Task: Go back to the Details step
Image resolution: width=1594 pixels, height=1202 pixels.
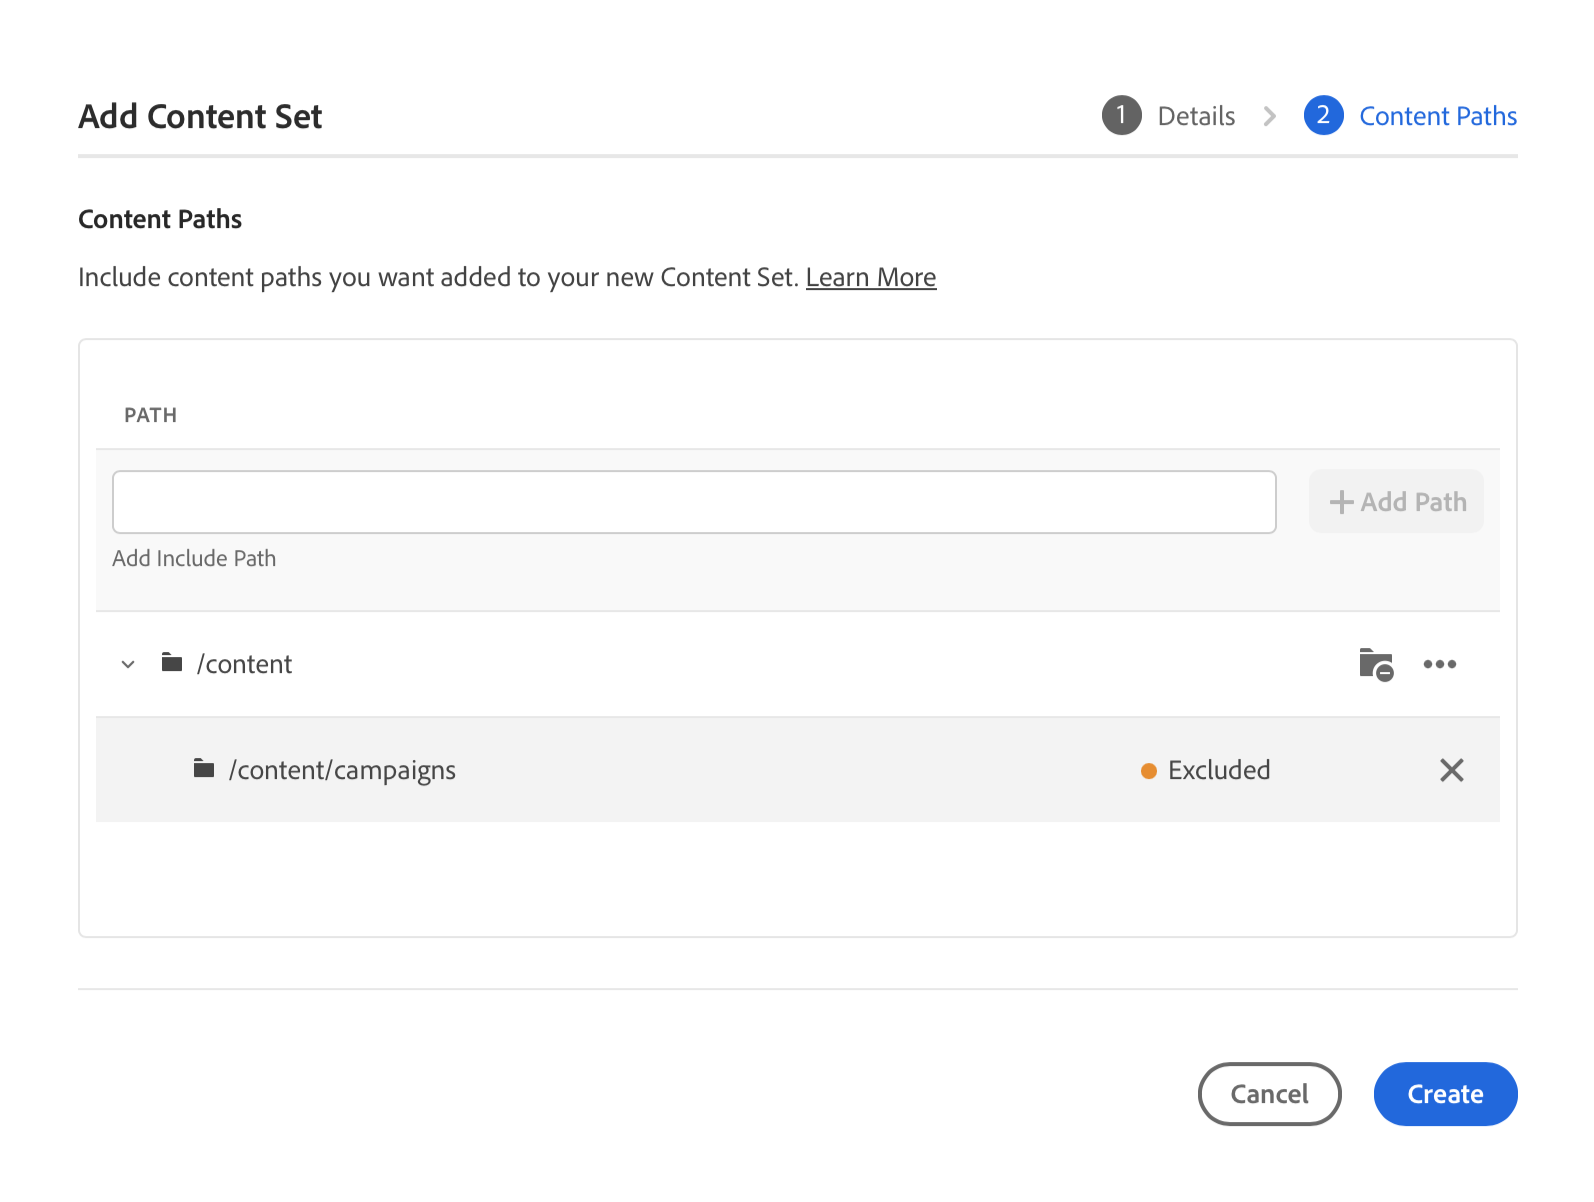Action: [1196, 116]
